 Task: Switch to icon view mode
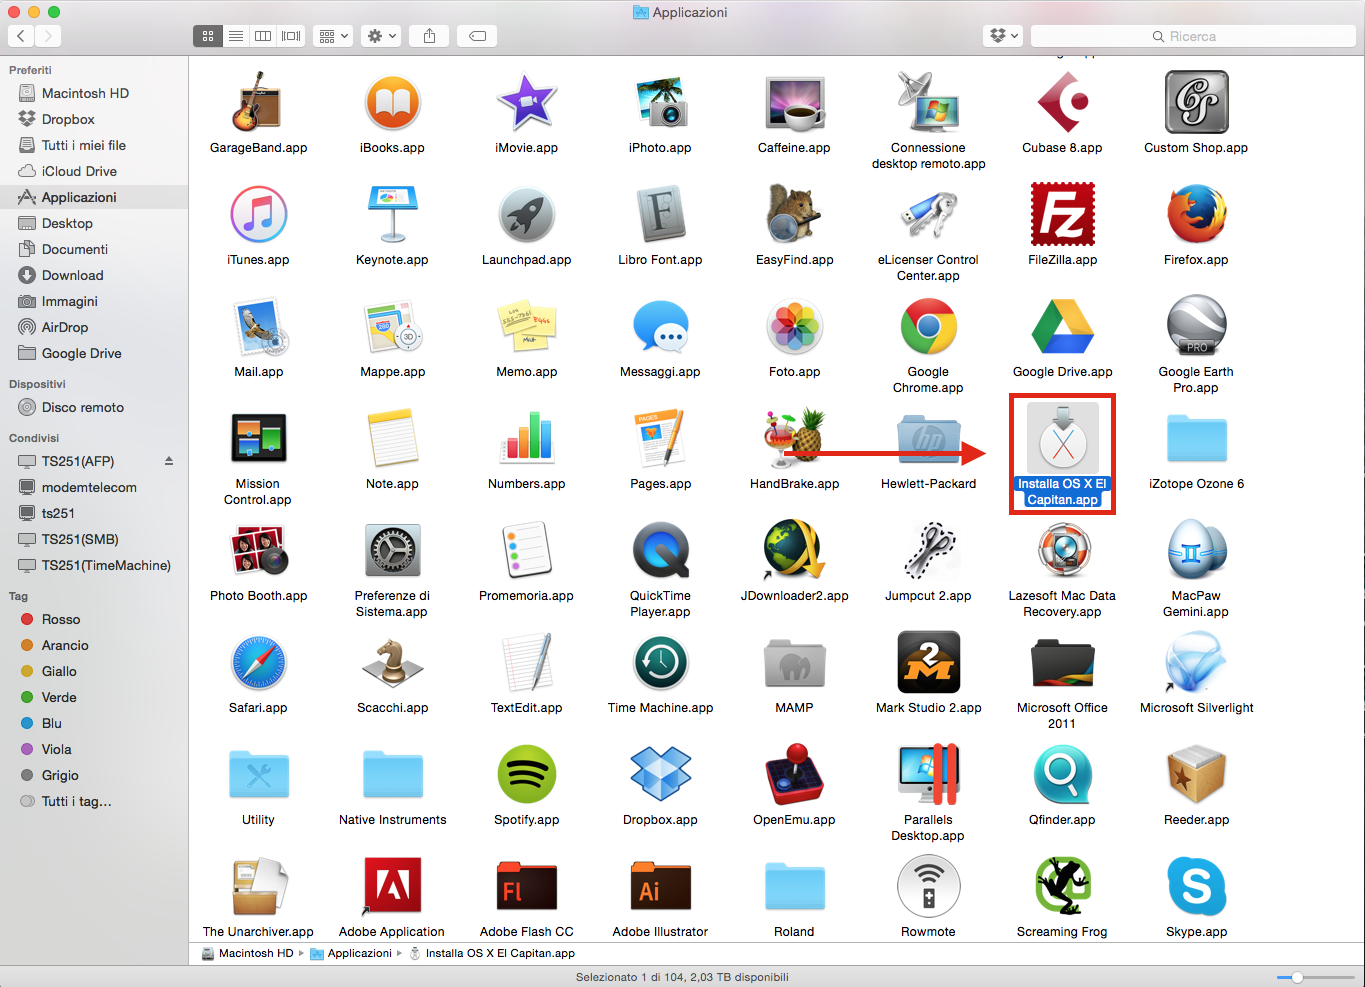pos(208,36)
